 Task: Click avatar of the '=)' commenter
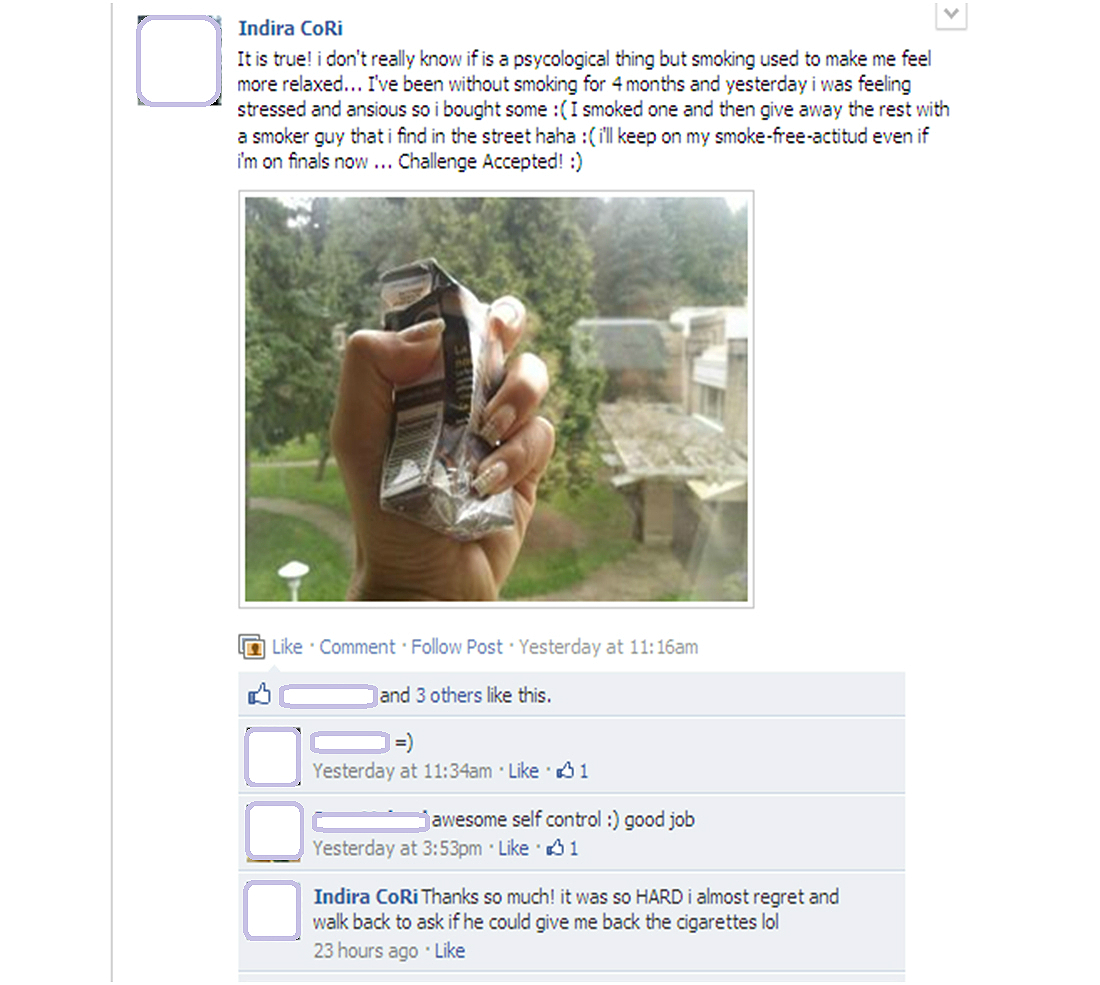tap(273, 756)
